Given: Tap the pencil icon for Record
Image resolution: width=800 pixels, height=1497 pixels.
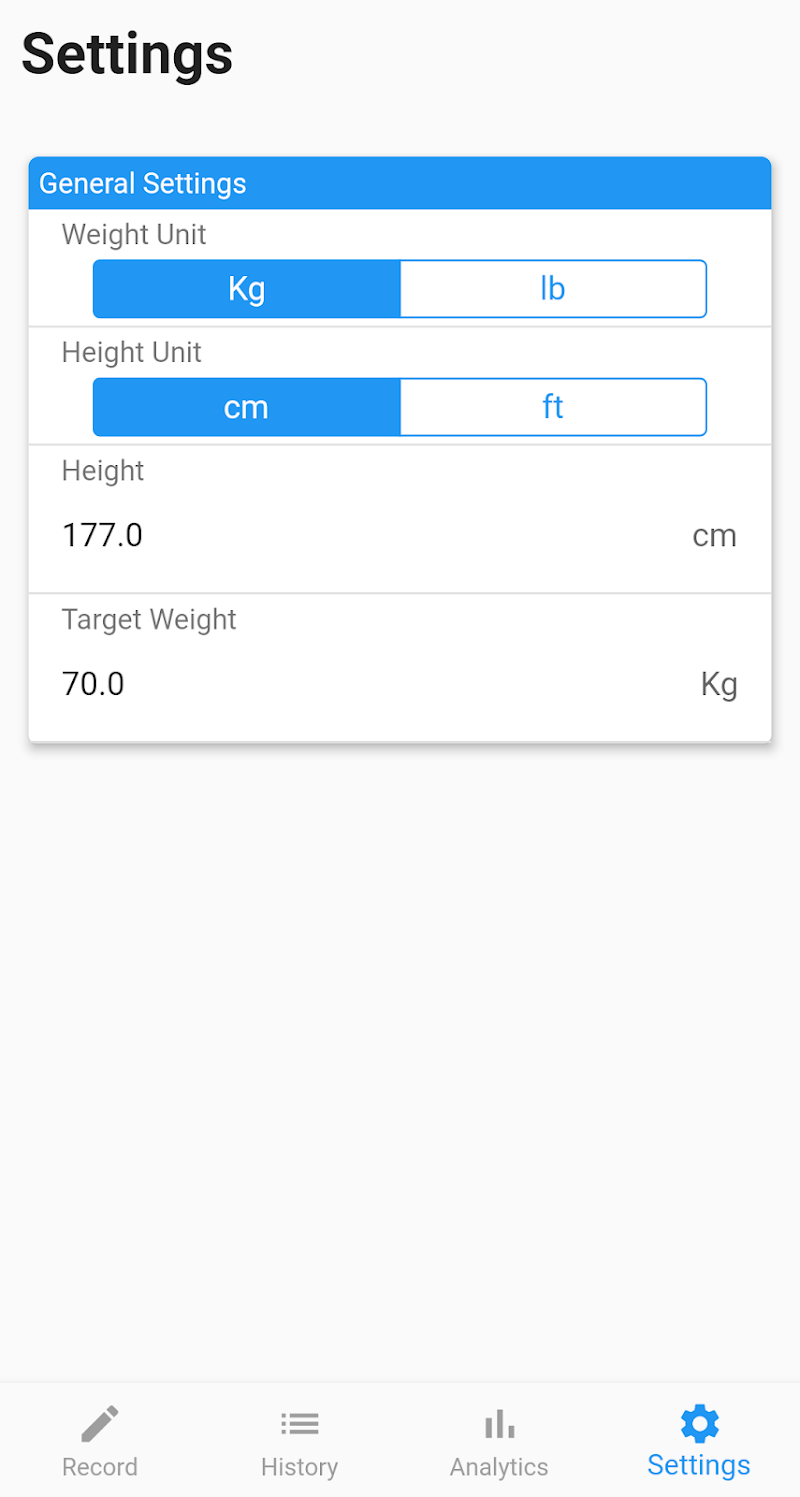Looking at the screenshot, I should (99, 1423).
